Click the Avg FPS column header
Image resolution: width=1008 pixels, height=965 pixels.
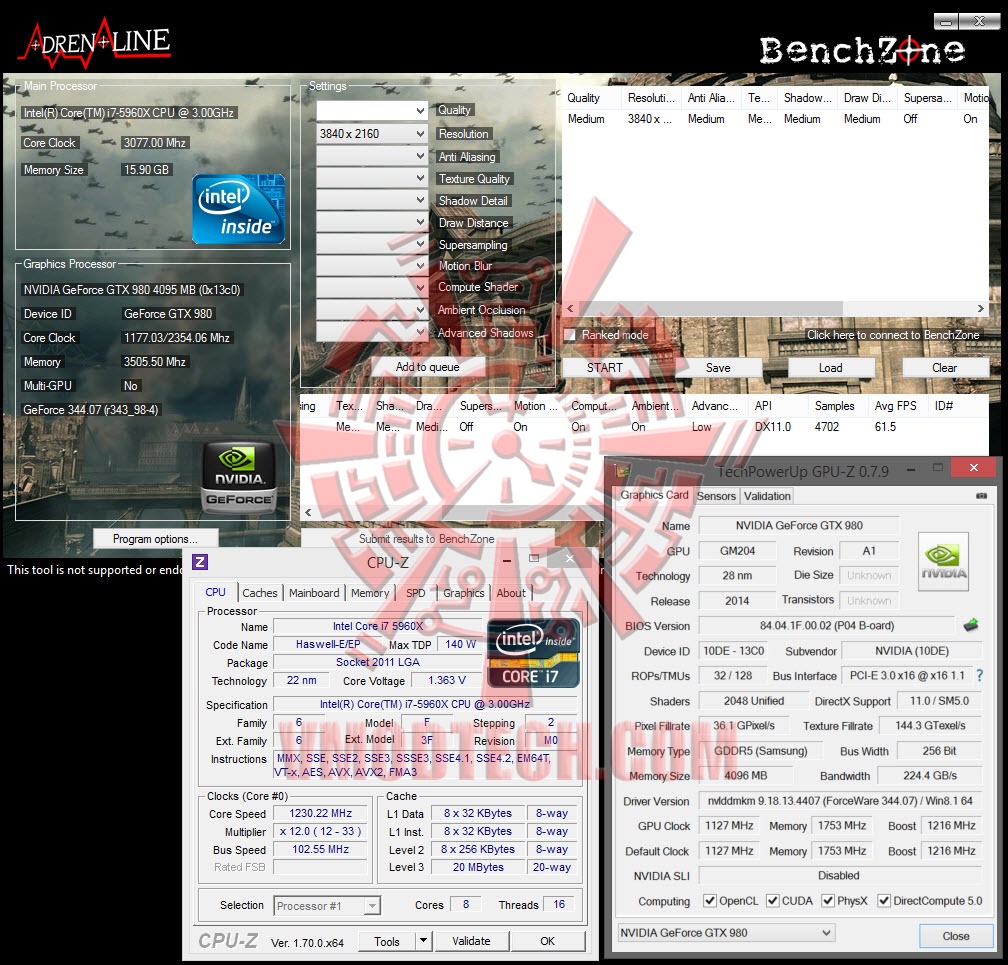point(896,406)
